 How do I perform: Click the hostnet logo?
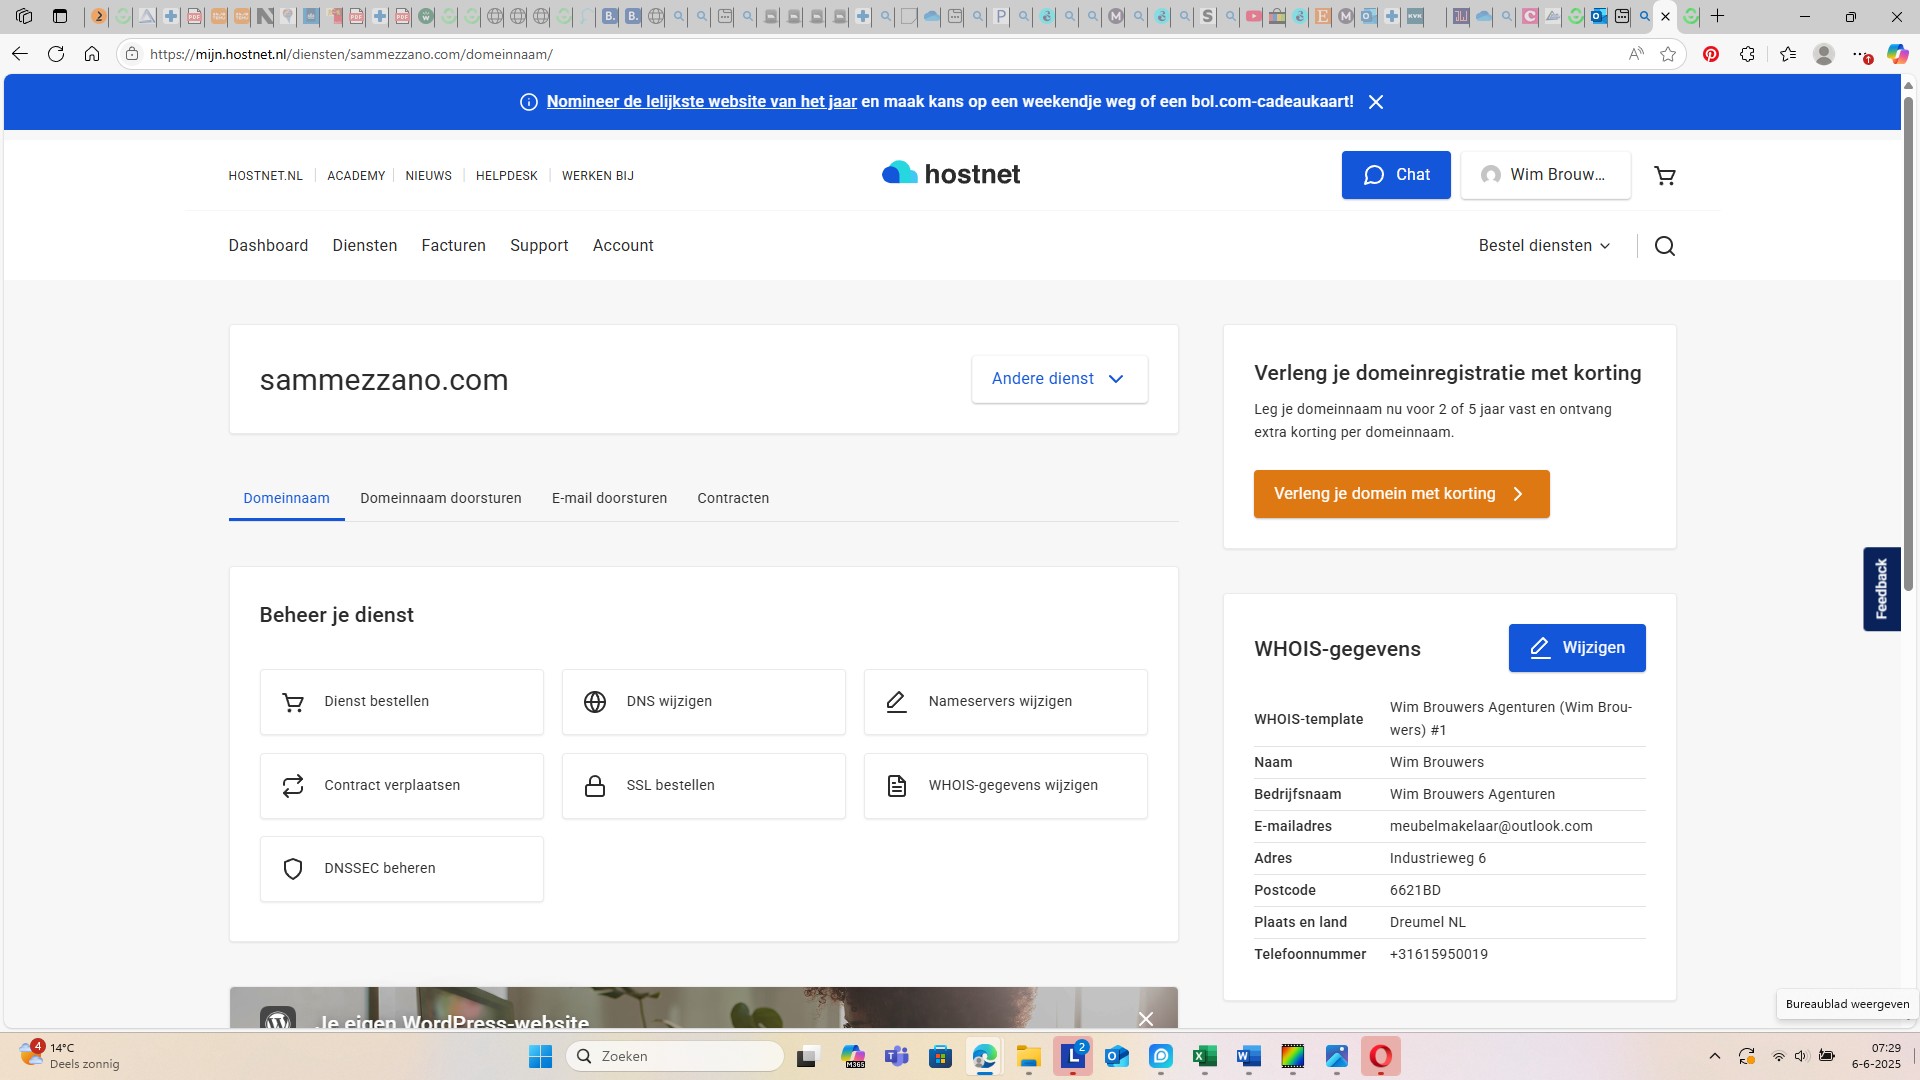(951, 174)
